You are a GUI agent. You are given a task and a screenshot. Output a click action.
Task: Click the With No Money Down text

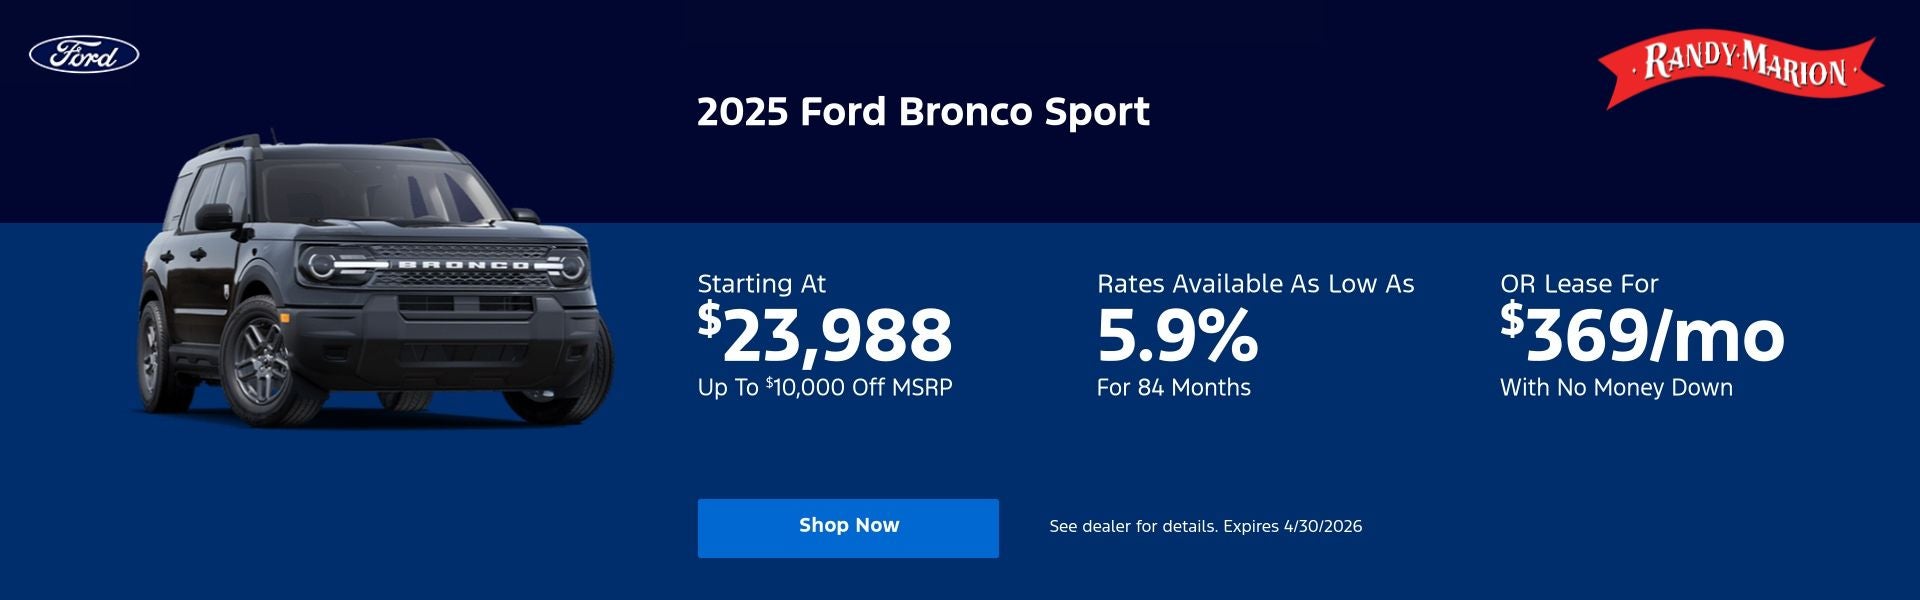tap(1618, 388)
